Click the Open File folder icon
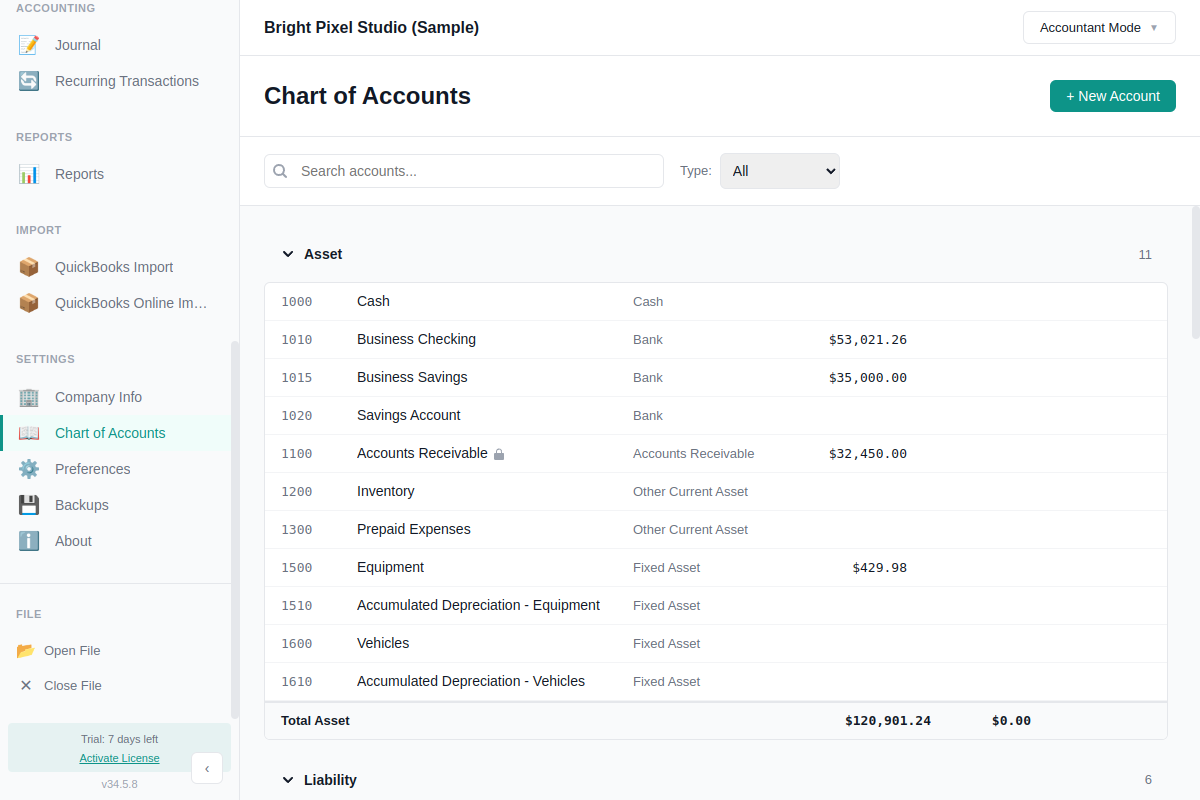 tap(27, 650)
